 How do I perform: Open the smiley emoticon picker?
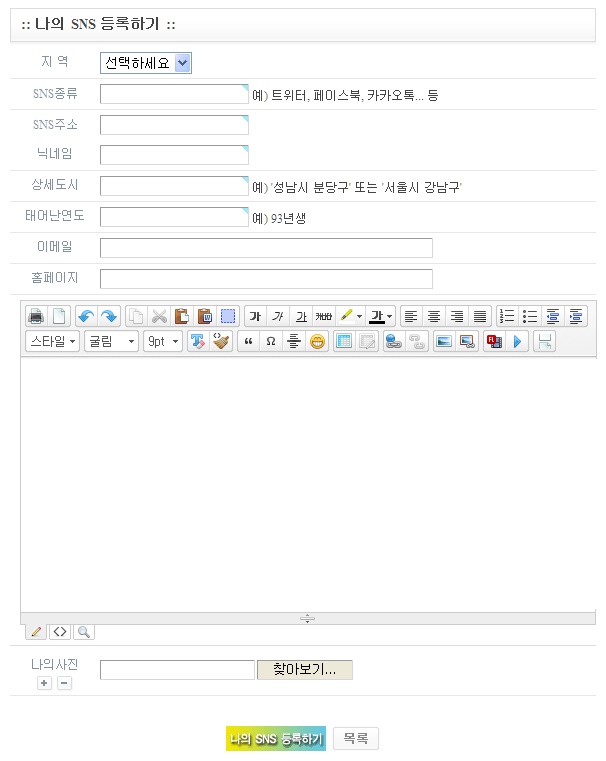click(x=317, y=342)
